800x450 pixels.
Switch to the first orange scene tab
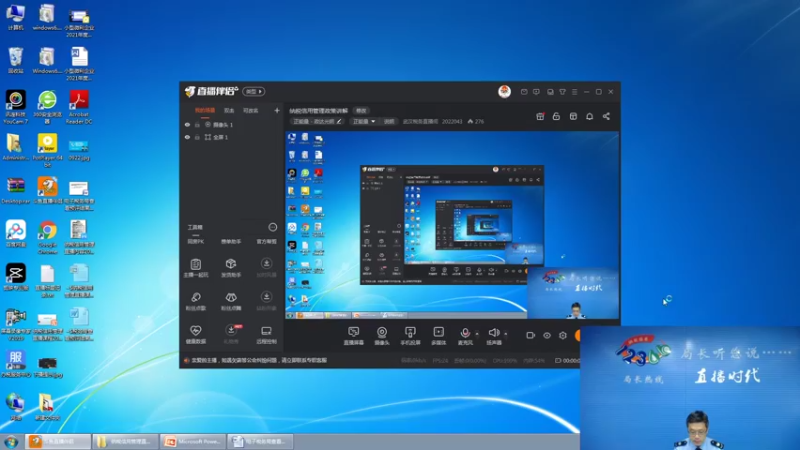(205, 111)
